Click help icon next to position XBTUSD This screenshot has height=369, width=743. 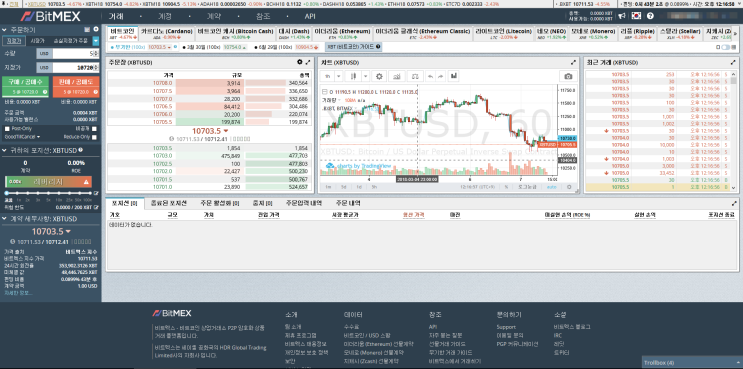coord(81,150)
